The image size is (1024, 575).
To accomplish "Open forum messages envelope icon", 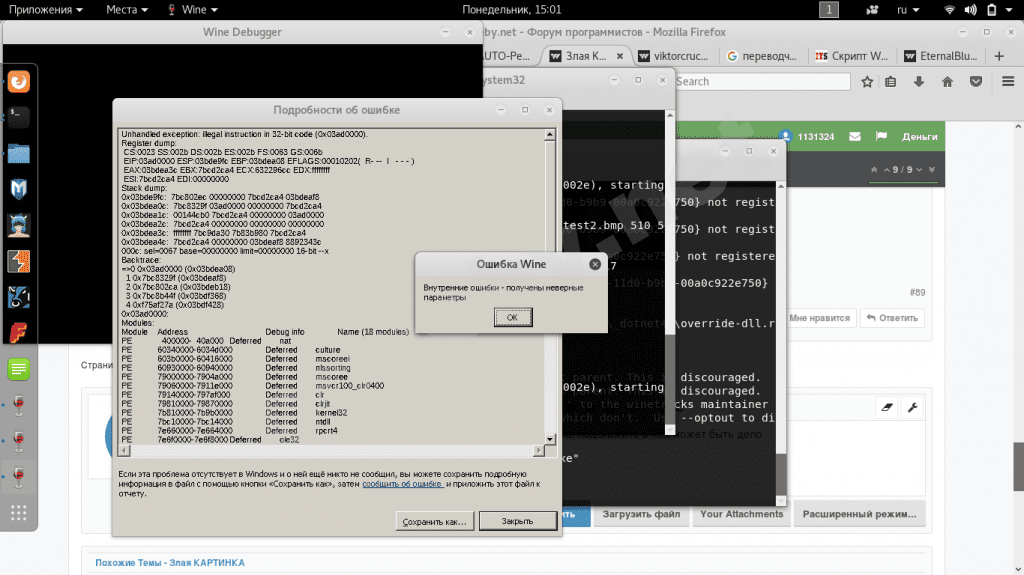I will [x=855, y=136].
